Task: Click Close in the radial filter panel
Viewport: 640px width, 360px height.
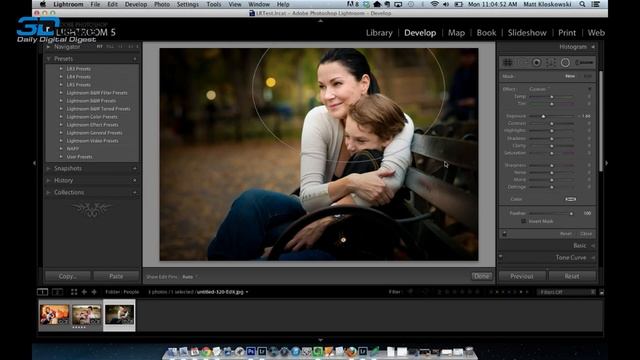Action: (586, 234)
